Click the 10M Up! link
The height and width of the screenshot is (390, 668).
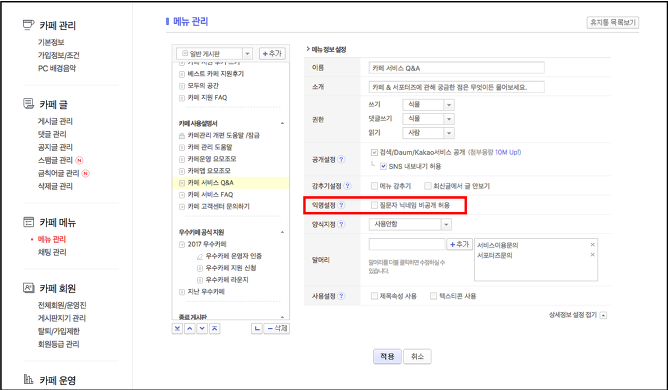pyautogui.click(x=508, y=152)
